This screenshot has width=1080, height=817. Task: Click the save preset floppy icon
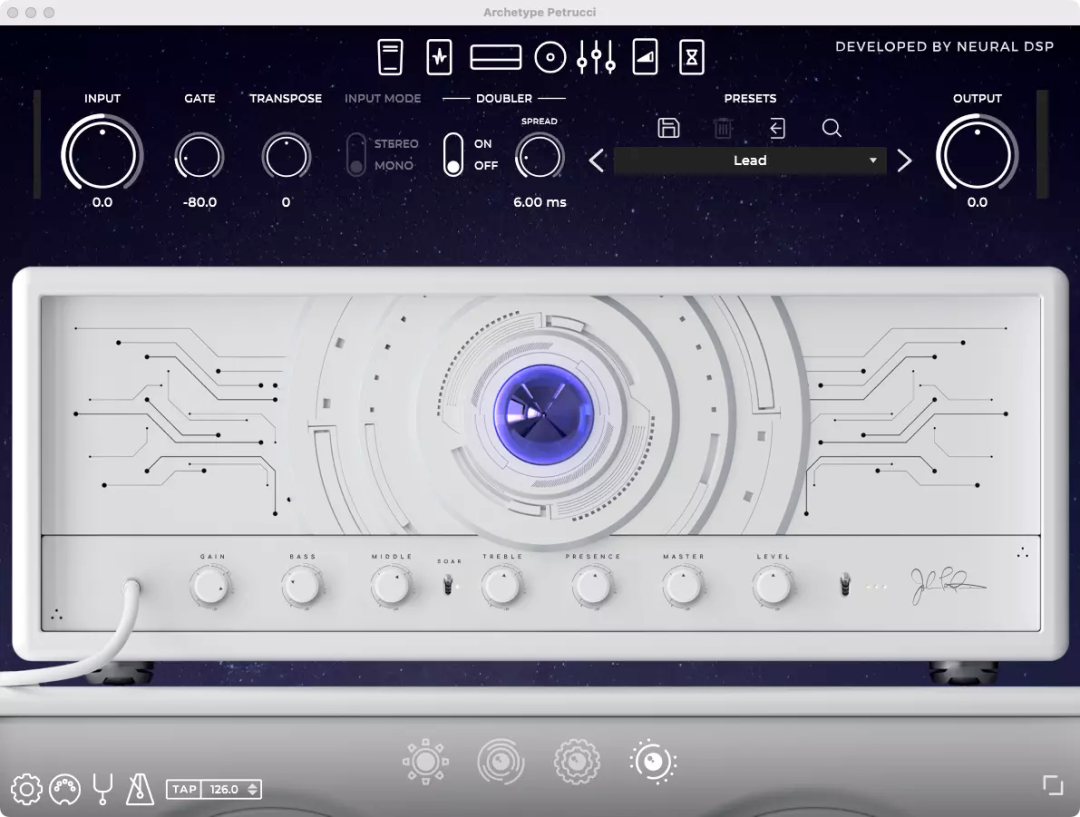tap(669, 128)
